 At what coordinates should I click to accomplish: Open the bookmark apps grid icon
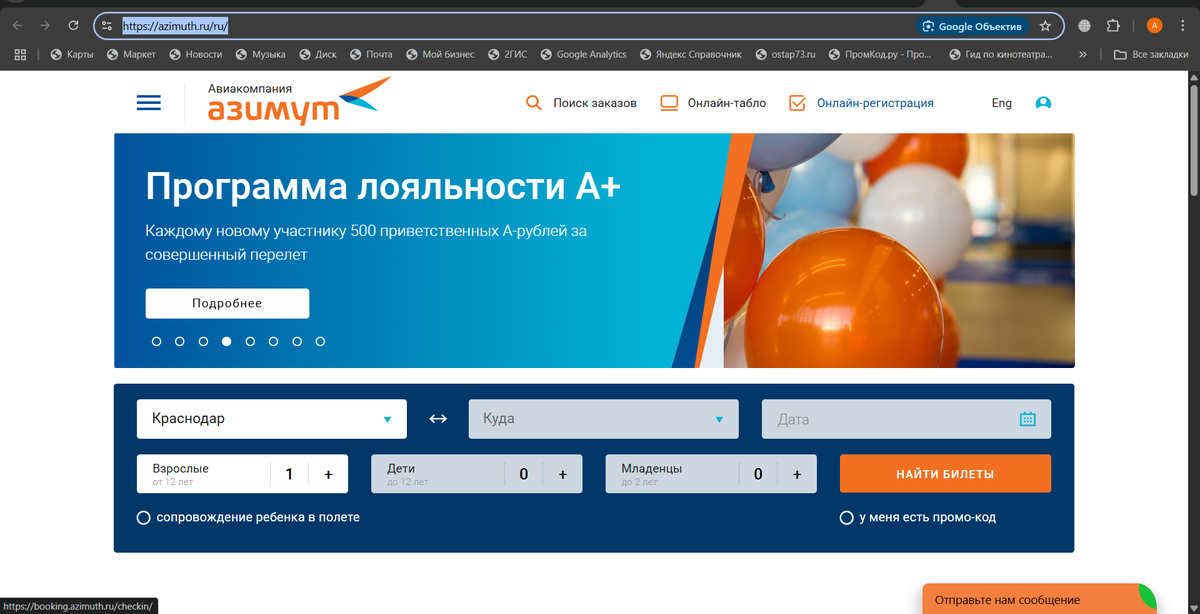tap(20, 55)
